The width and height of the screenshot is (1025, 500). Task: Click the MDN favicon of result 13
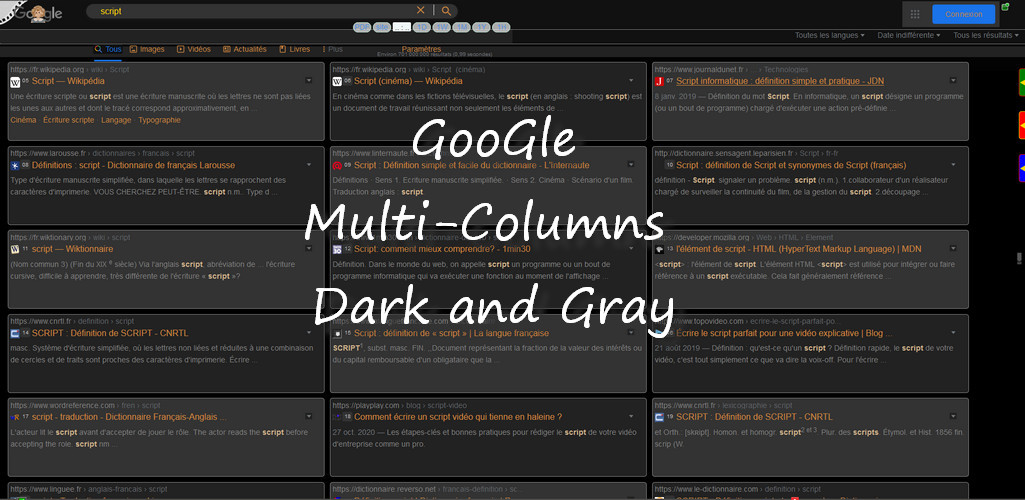click(660, 249)
